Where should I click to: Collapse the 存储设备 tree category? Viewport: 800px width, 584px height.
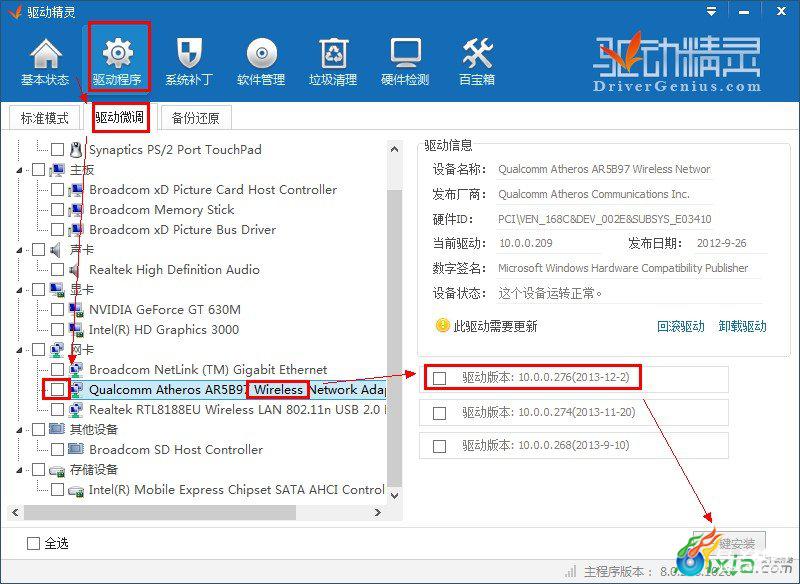19,470
